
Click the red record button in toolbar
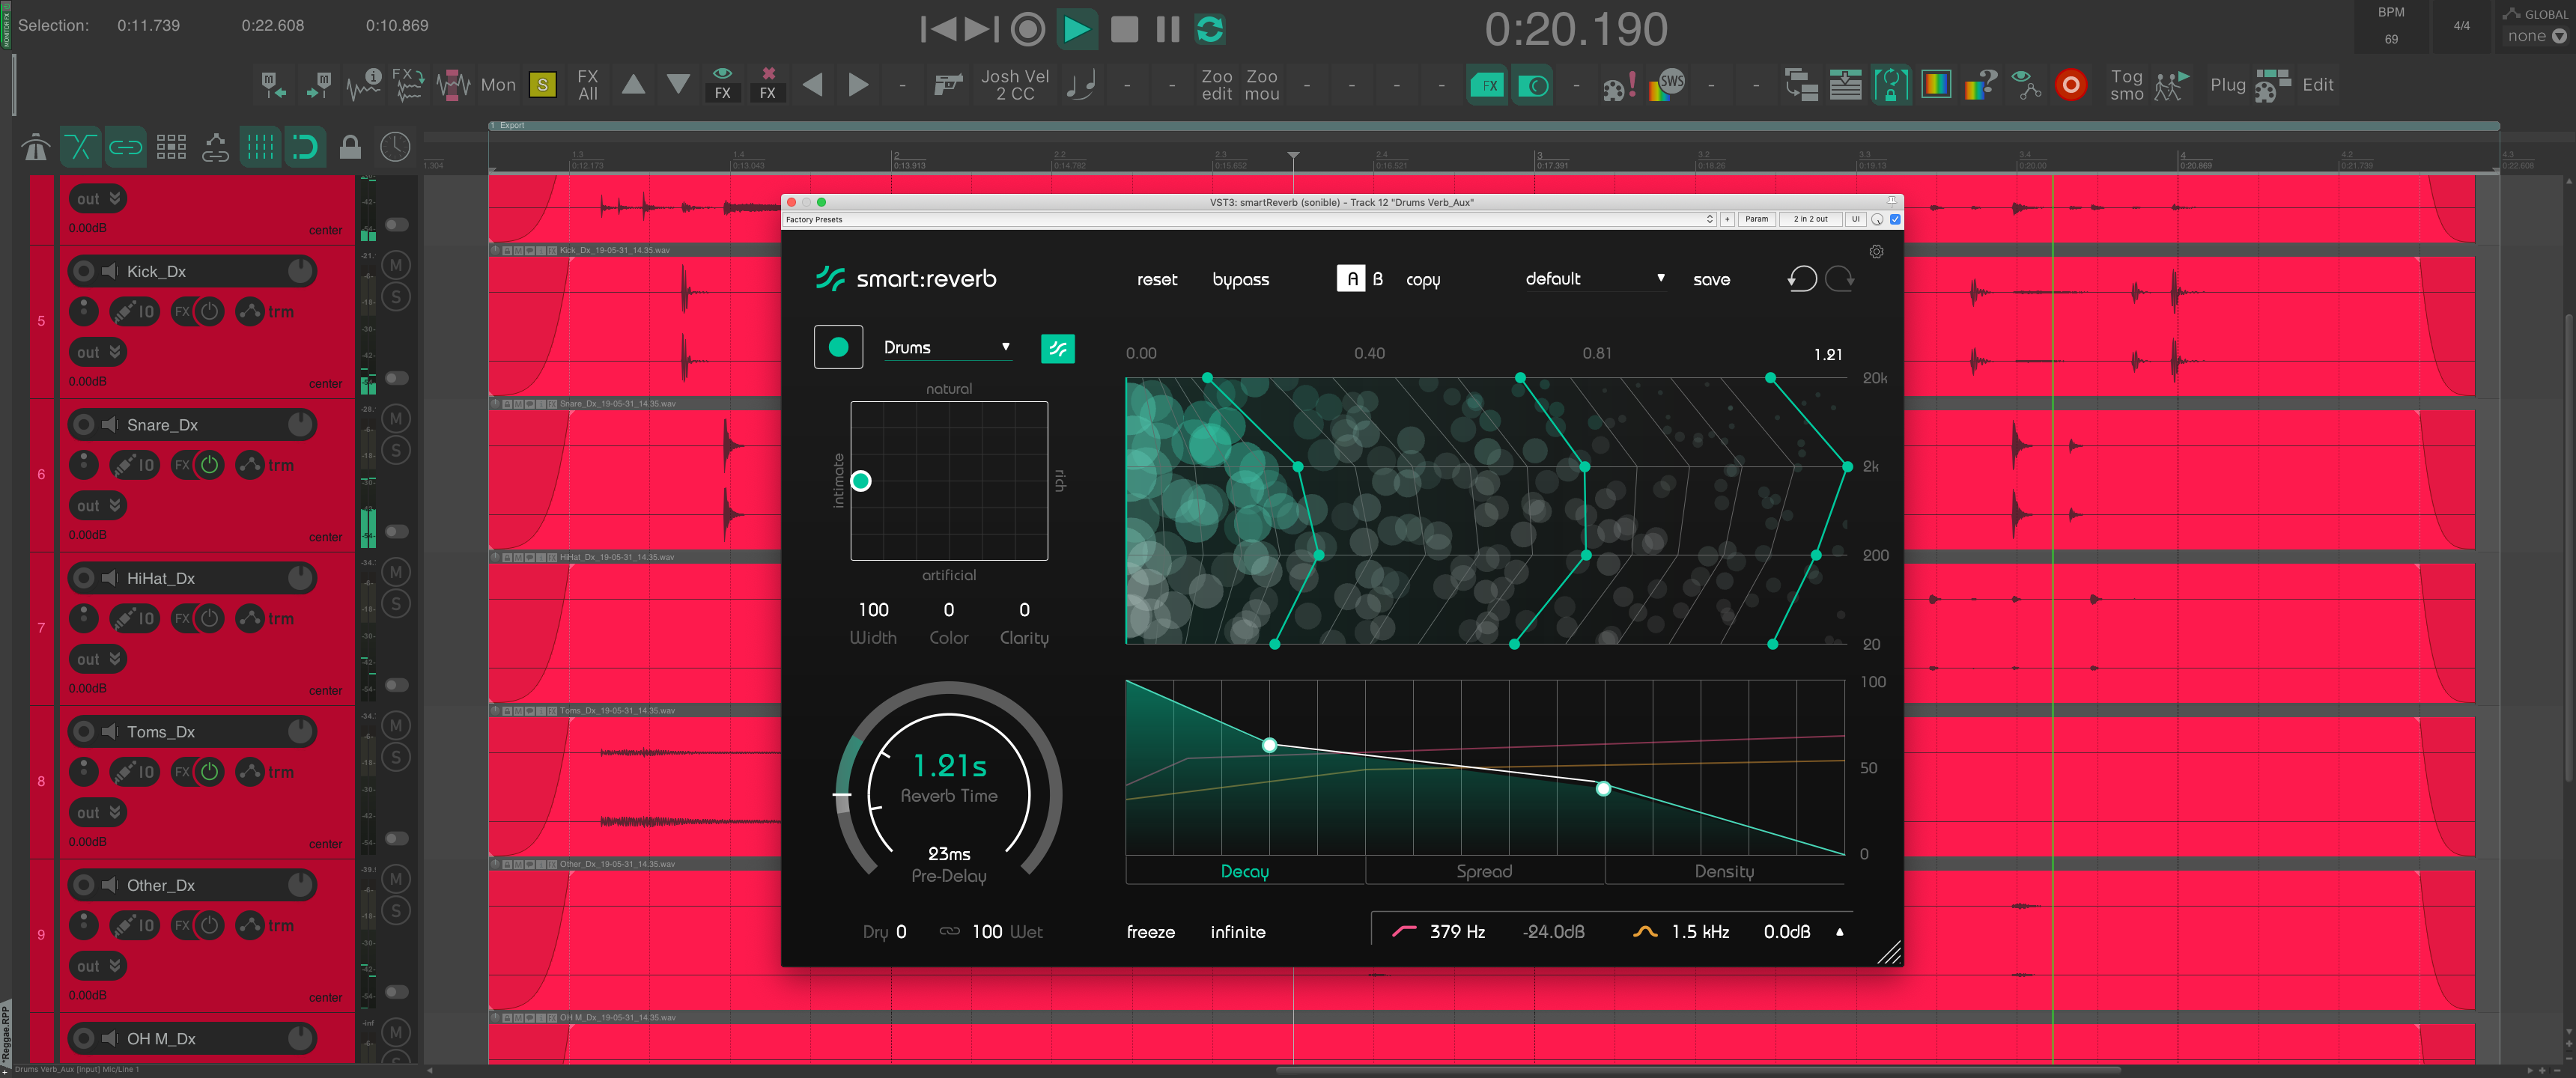[2070, 85]
